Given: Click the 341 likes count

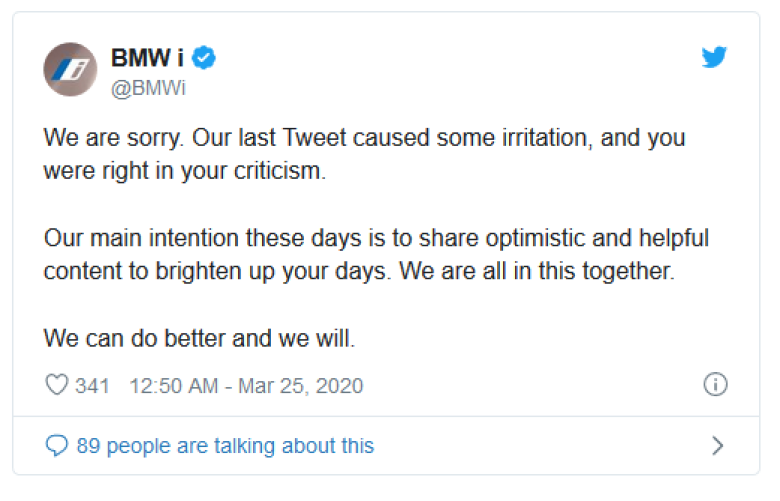Looking at the screenshot, I should click(x=92, y=386).
